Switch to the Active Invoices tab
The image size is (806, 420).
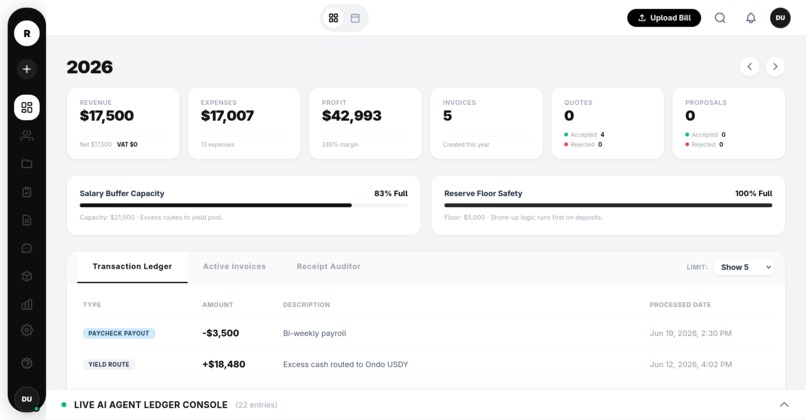234,266
